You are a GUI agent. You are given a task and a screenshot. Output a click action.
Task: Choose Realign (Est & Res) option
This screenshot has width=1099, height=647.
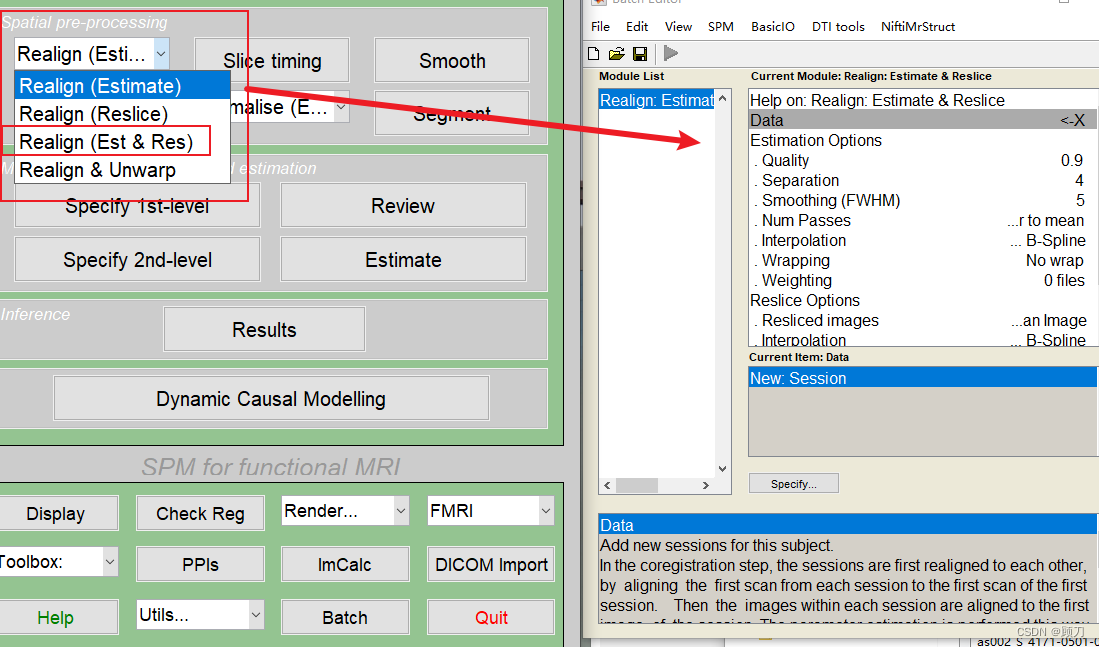tap(123, 142)
